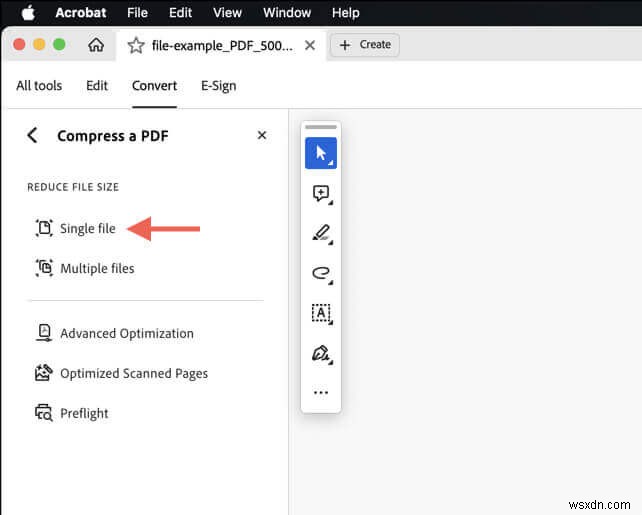The height and width of the screenshot is (515, 642).
Task: Open the View menu
Action: (x=227, y=13)
